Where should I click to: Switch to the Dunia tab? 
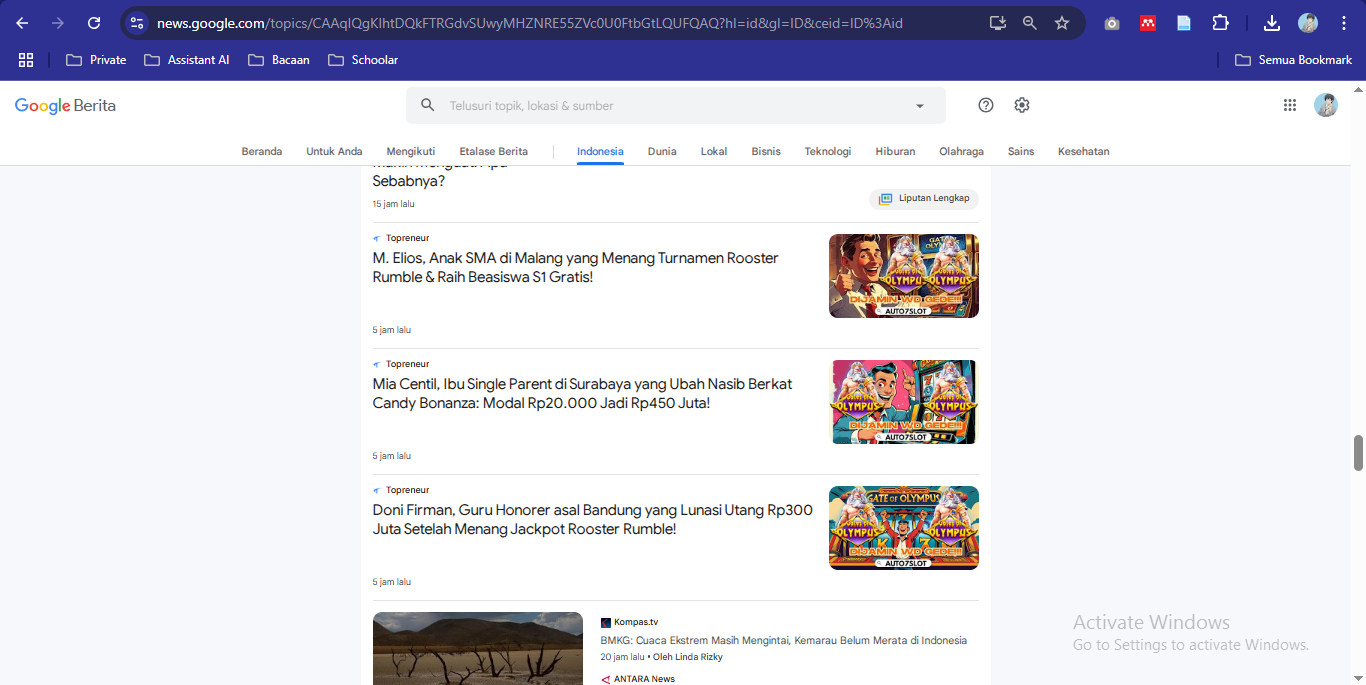(x=662, y=151)
